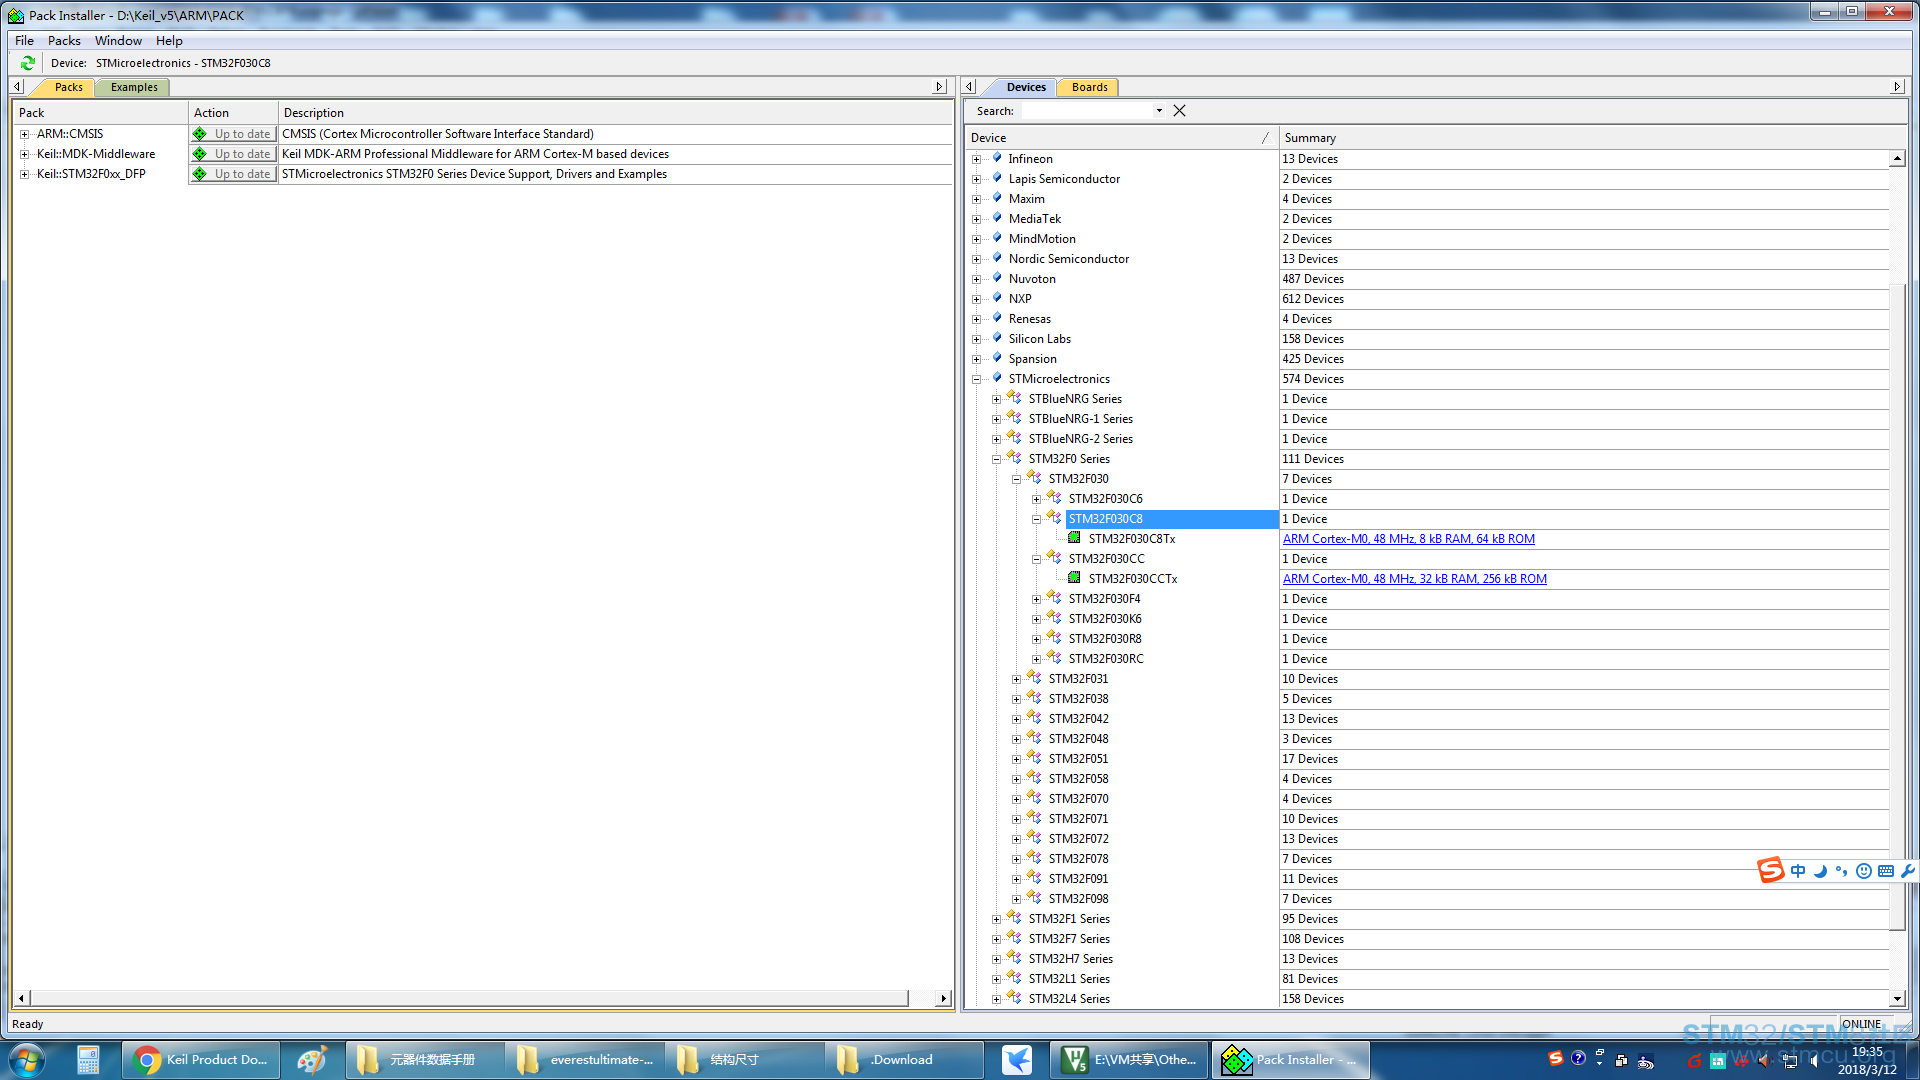
Task: Open the 32 kB RAM, 256 kB ROM link
Action: coord(1414,579)
